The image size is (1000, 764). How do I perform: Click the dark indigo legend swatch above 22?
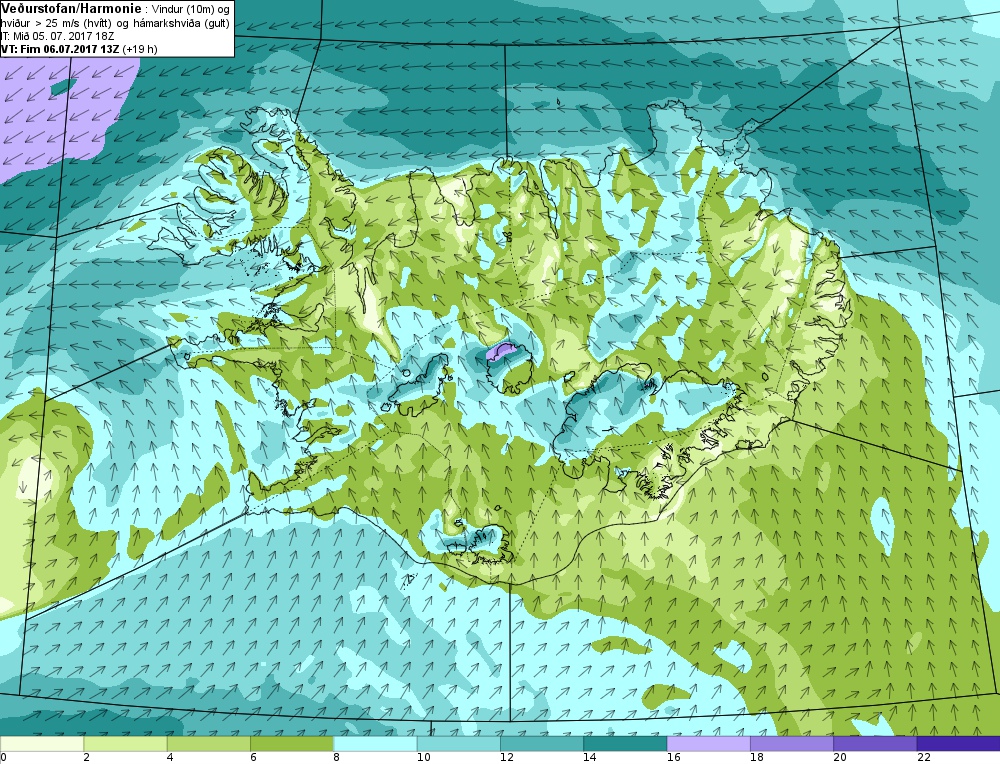tap(959, 744)
